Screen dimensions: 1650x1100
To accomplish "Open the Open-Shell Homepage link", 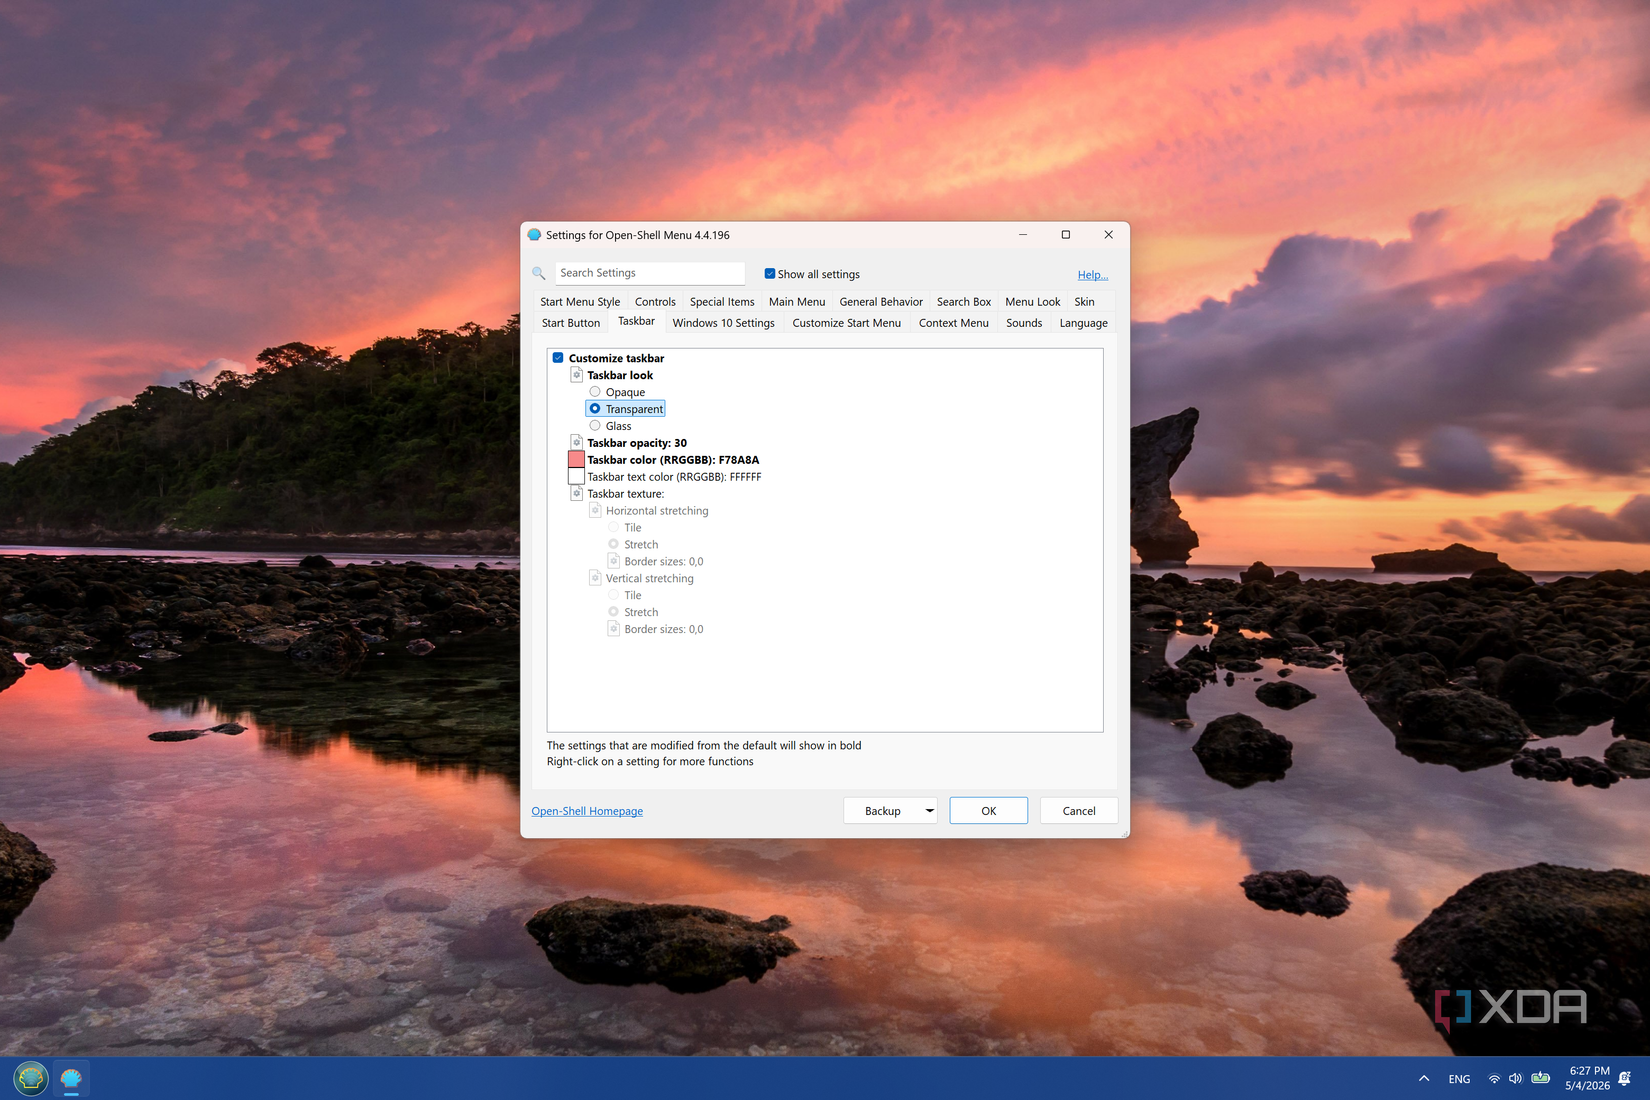I will tap(587, 811).
